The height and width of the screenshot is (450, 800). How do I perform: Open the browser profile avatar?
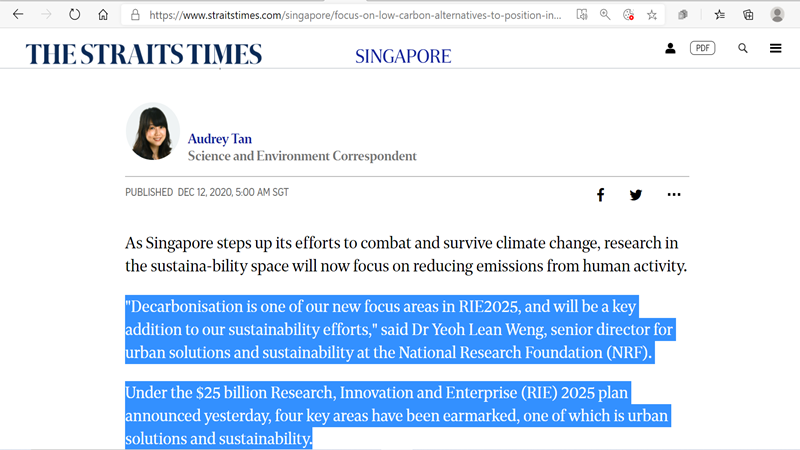click(x=777, y=15)
